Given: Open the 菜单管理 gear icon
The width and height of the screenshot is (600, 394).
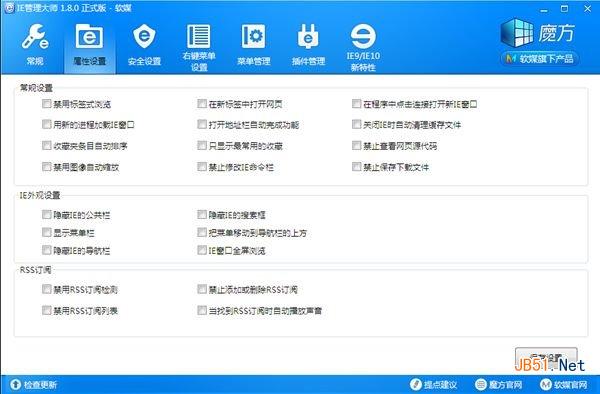Looking at the screenshot, I should click(x=253, y=45).
